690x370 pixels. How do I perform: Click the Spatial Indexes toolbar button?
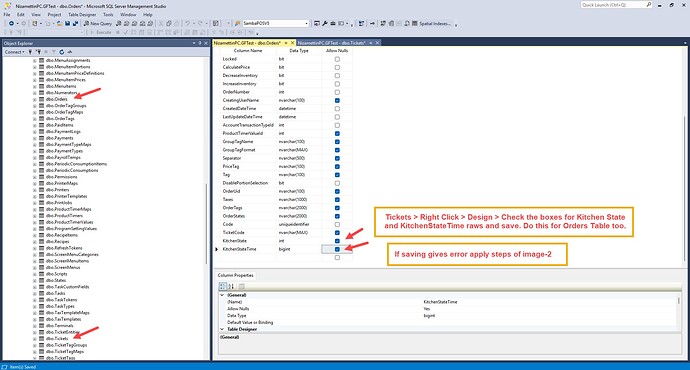(x=431, y=23)
